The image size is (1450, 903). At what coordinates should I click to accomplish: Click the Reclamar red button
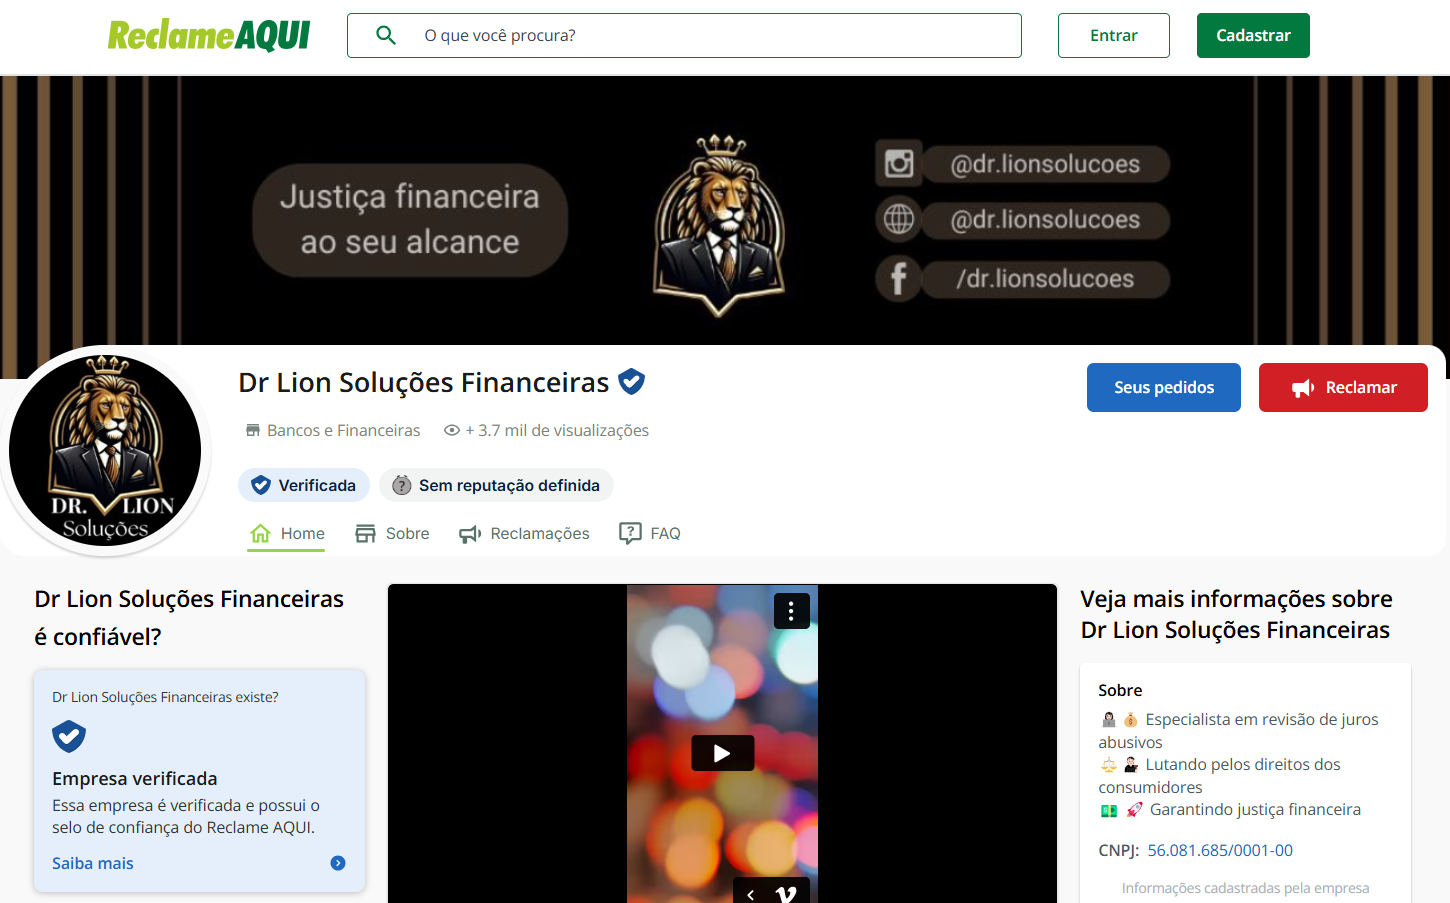tap(1343, 387)
